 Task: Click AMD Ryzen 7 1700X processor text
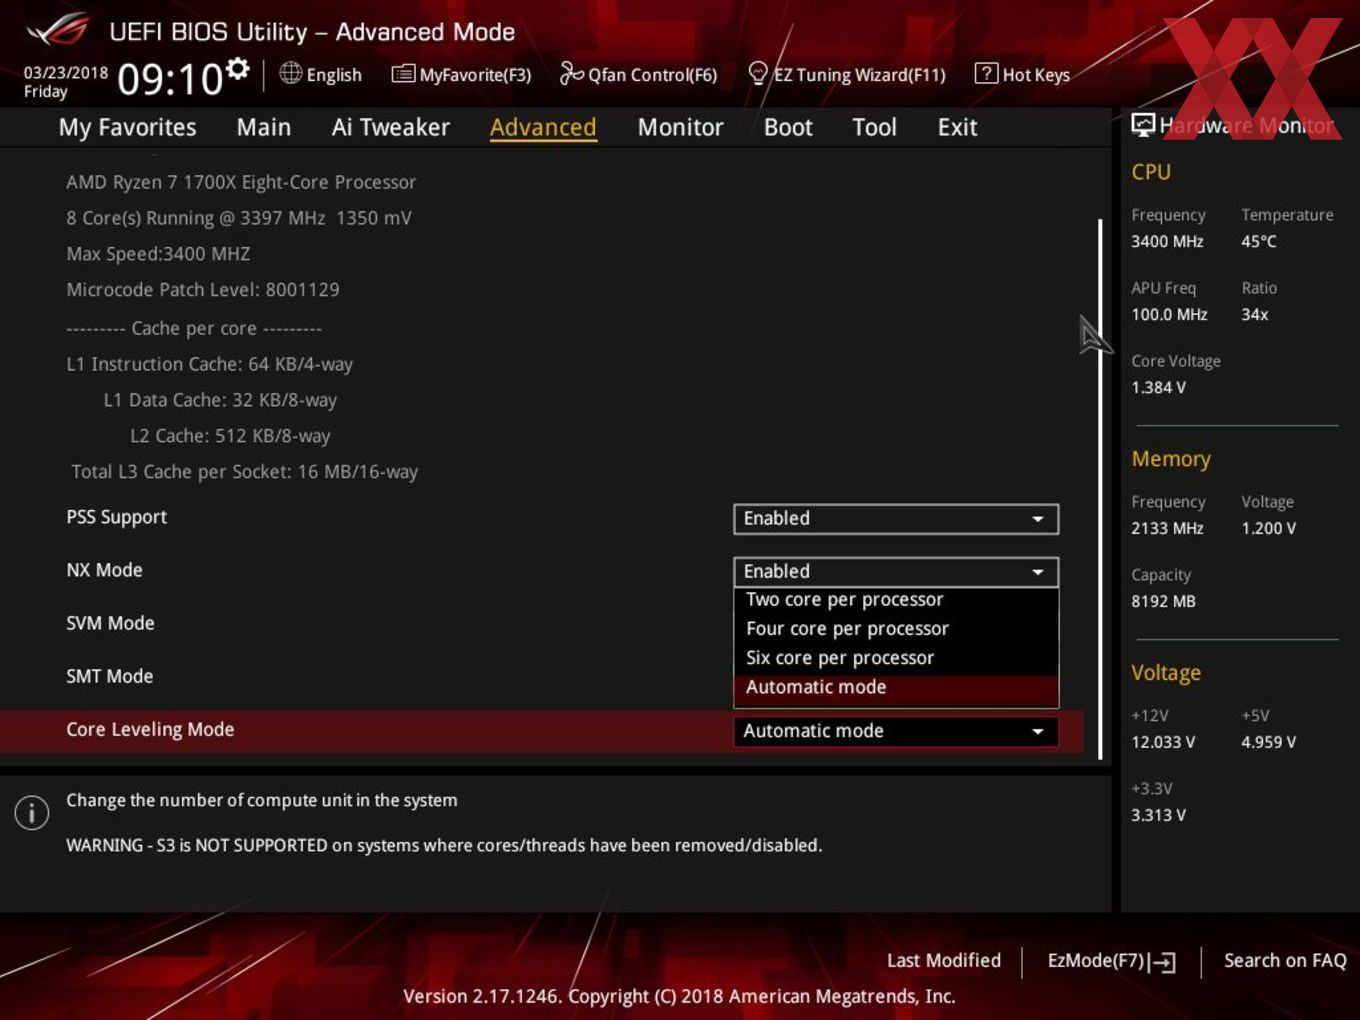[241, 182]
